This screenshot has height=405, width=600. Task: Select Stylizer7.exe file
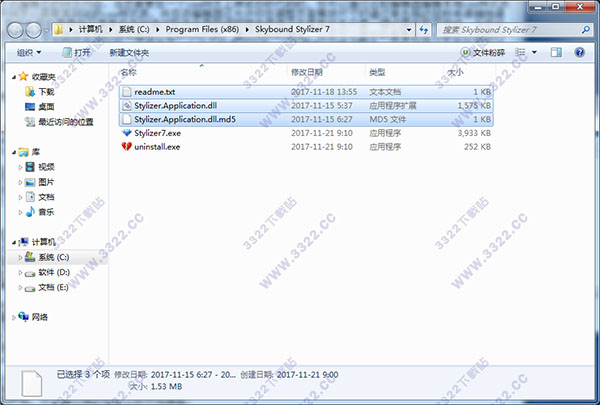coord(306,133)
